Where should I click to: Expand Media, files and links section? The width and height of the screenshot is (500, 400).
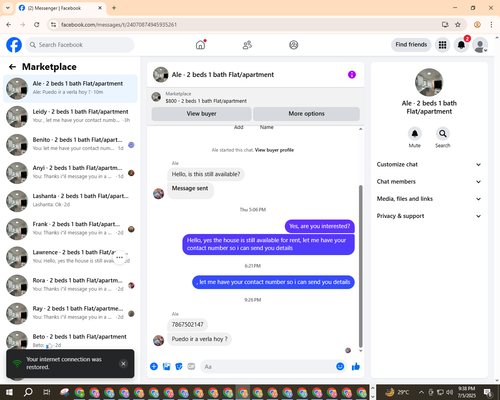[429, 199]
